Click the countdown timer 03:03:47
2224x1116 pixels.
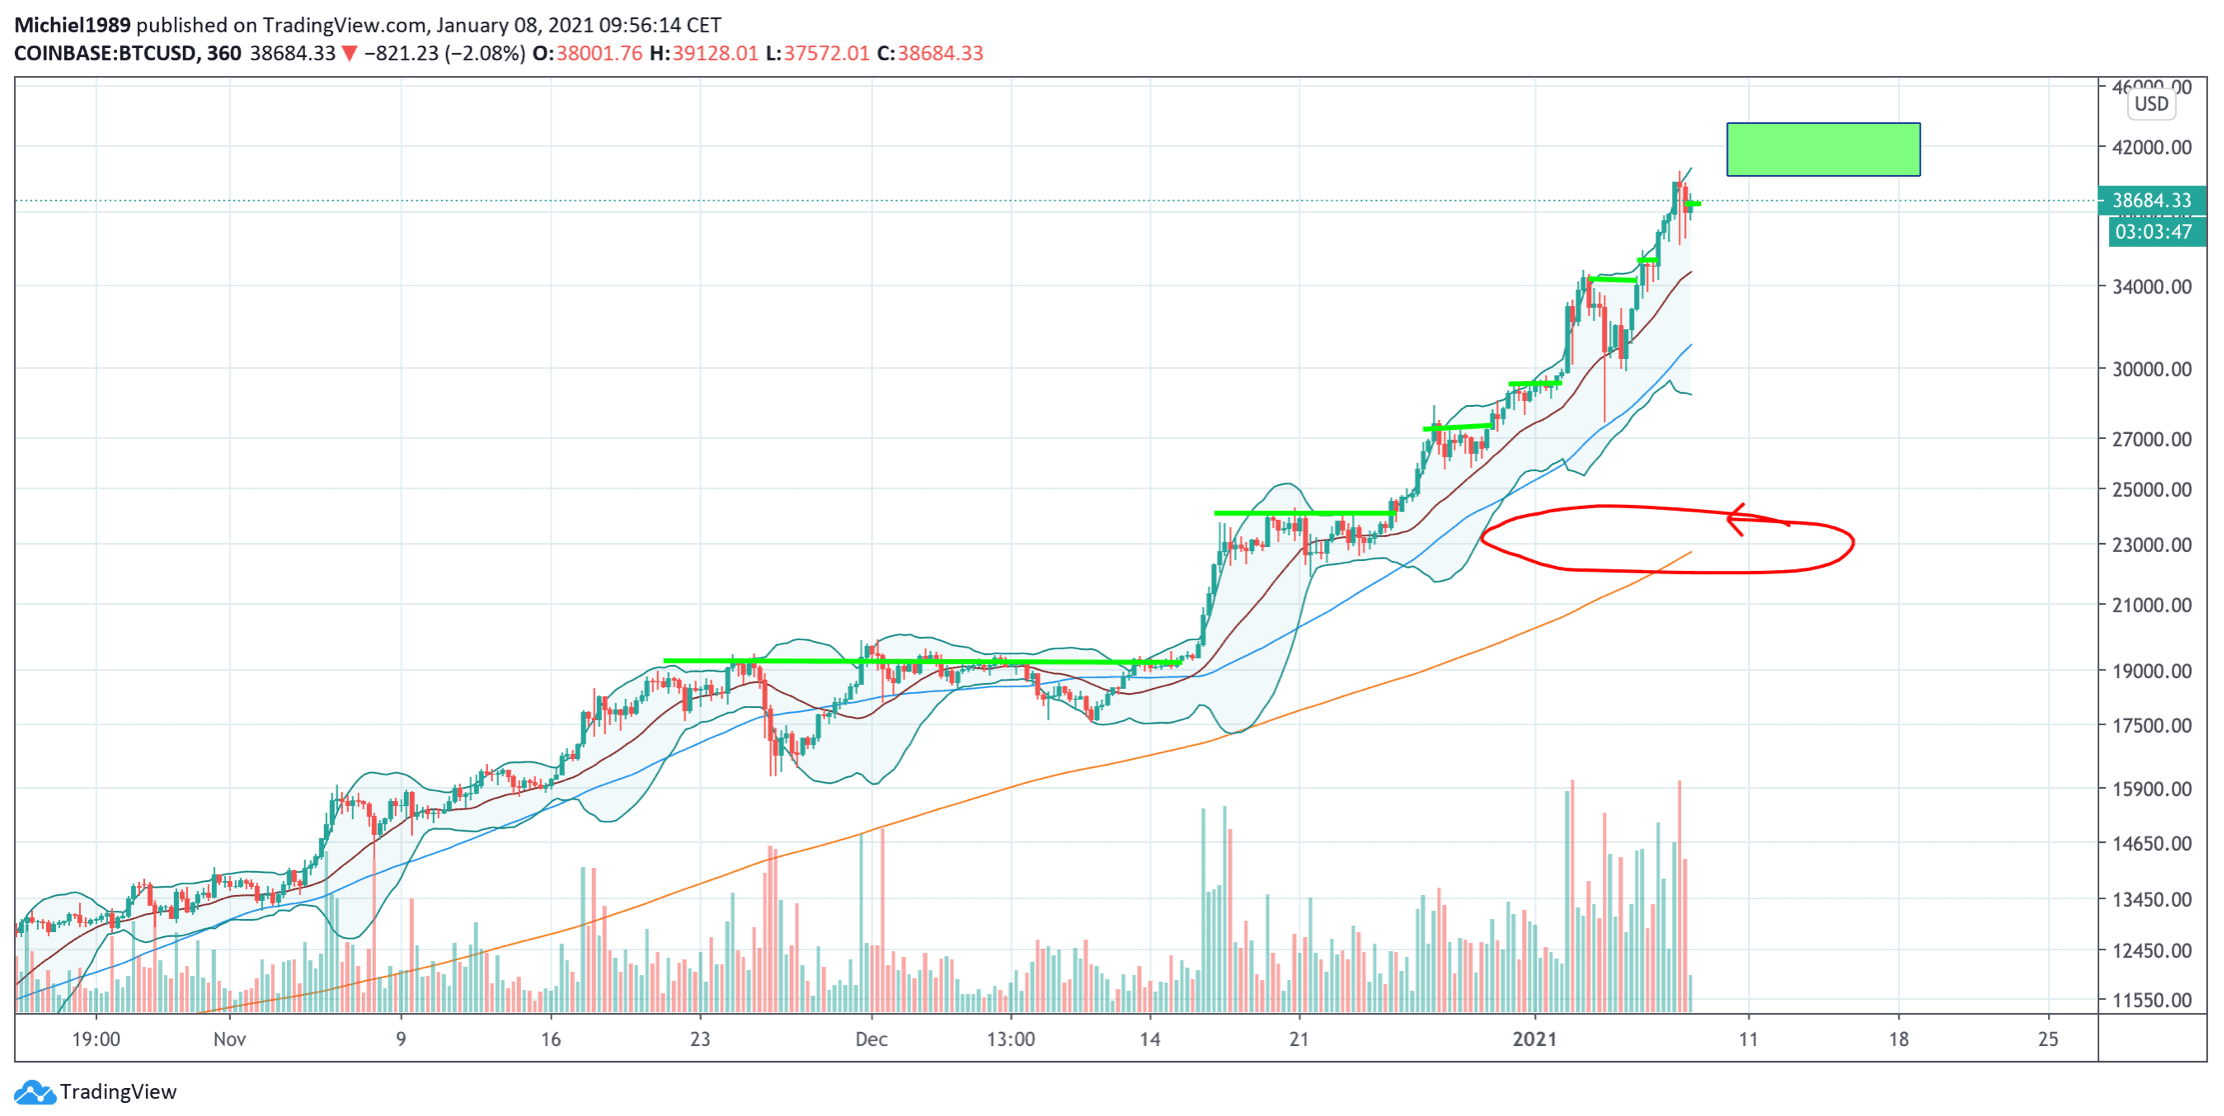tap(2154, 232)
